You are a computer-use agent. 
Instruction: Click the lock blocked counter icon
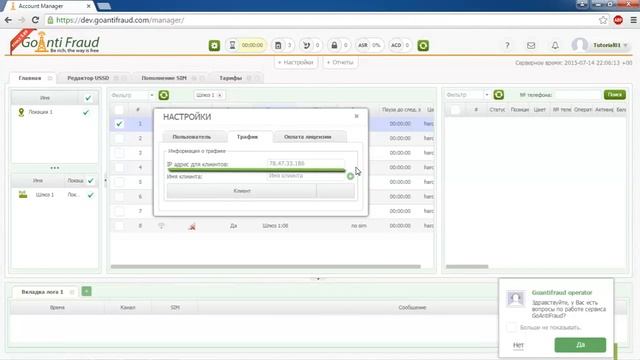point(334,45)
